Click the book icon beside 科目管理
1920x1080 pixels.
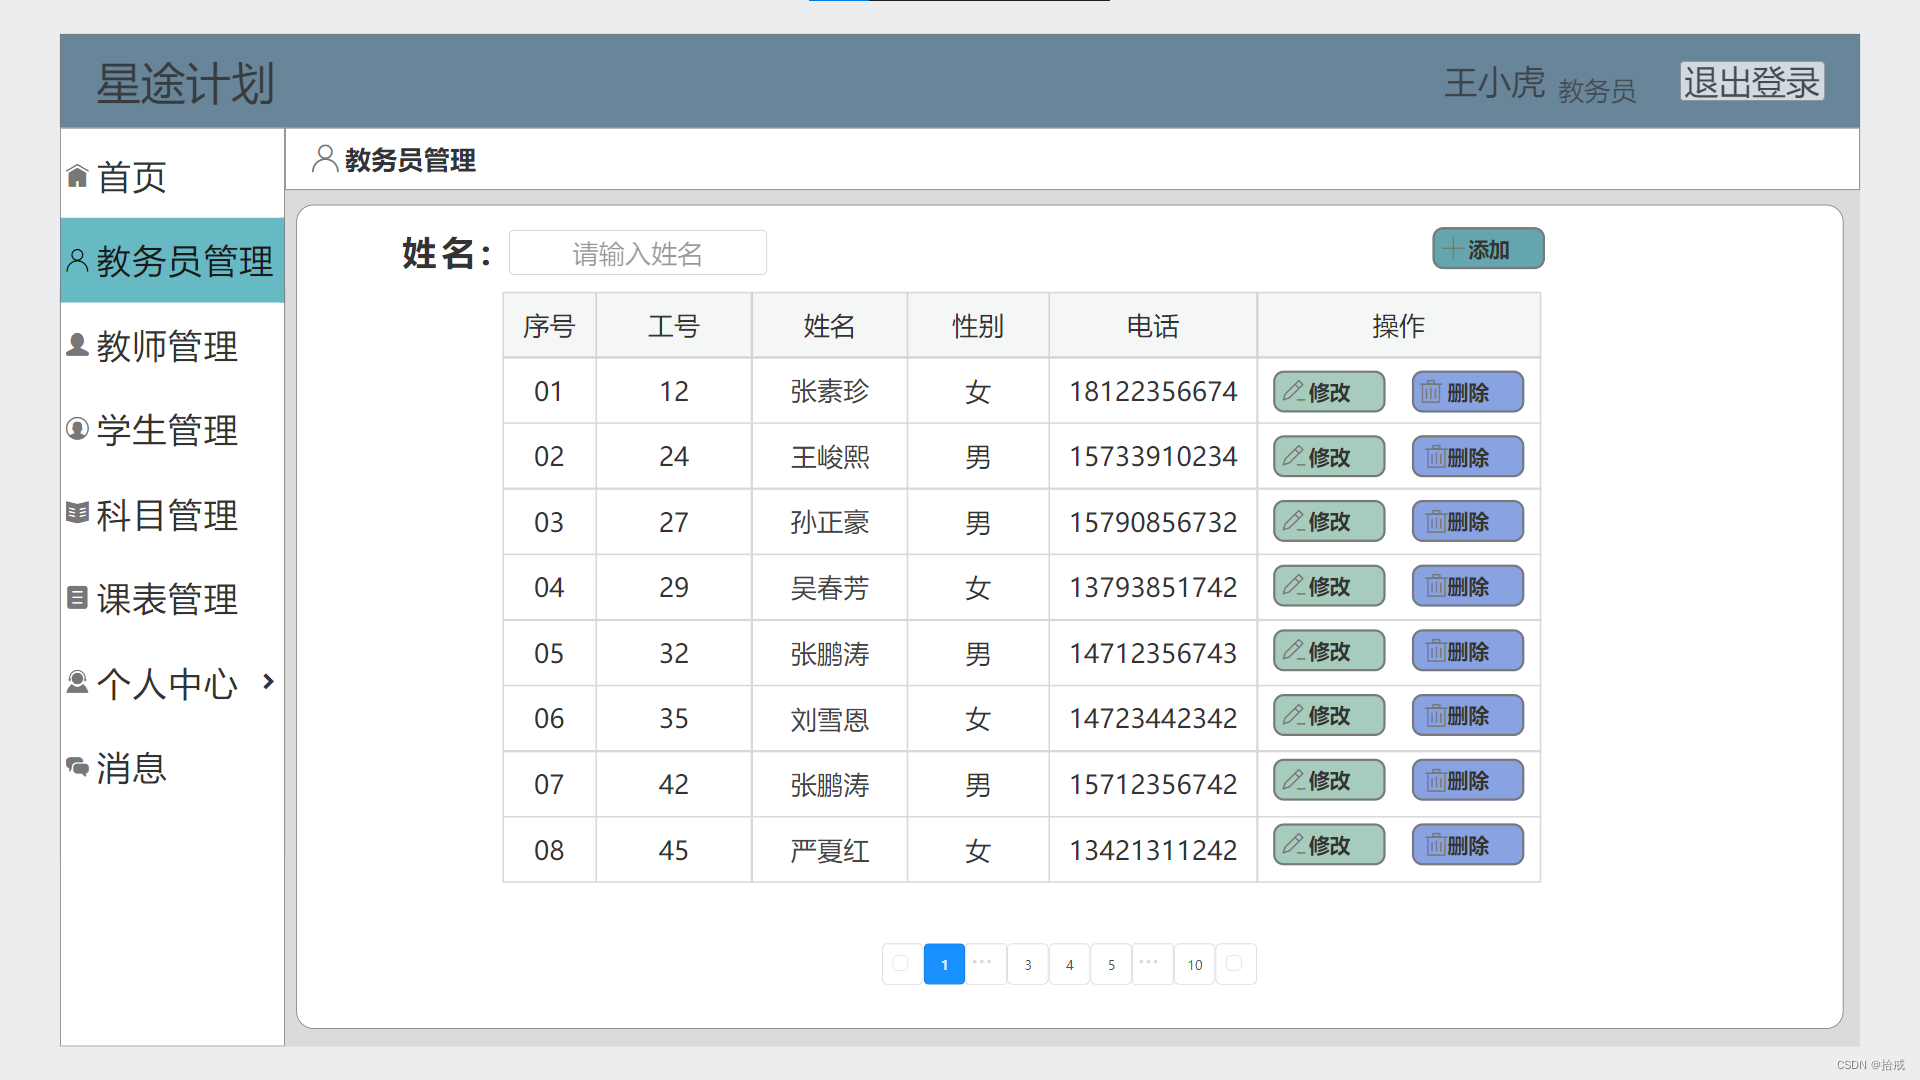tap(77, 513)
